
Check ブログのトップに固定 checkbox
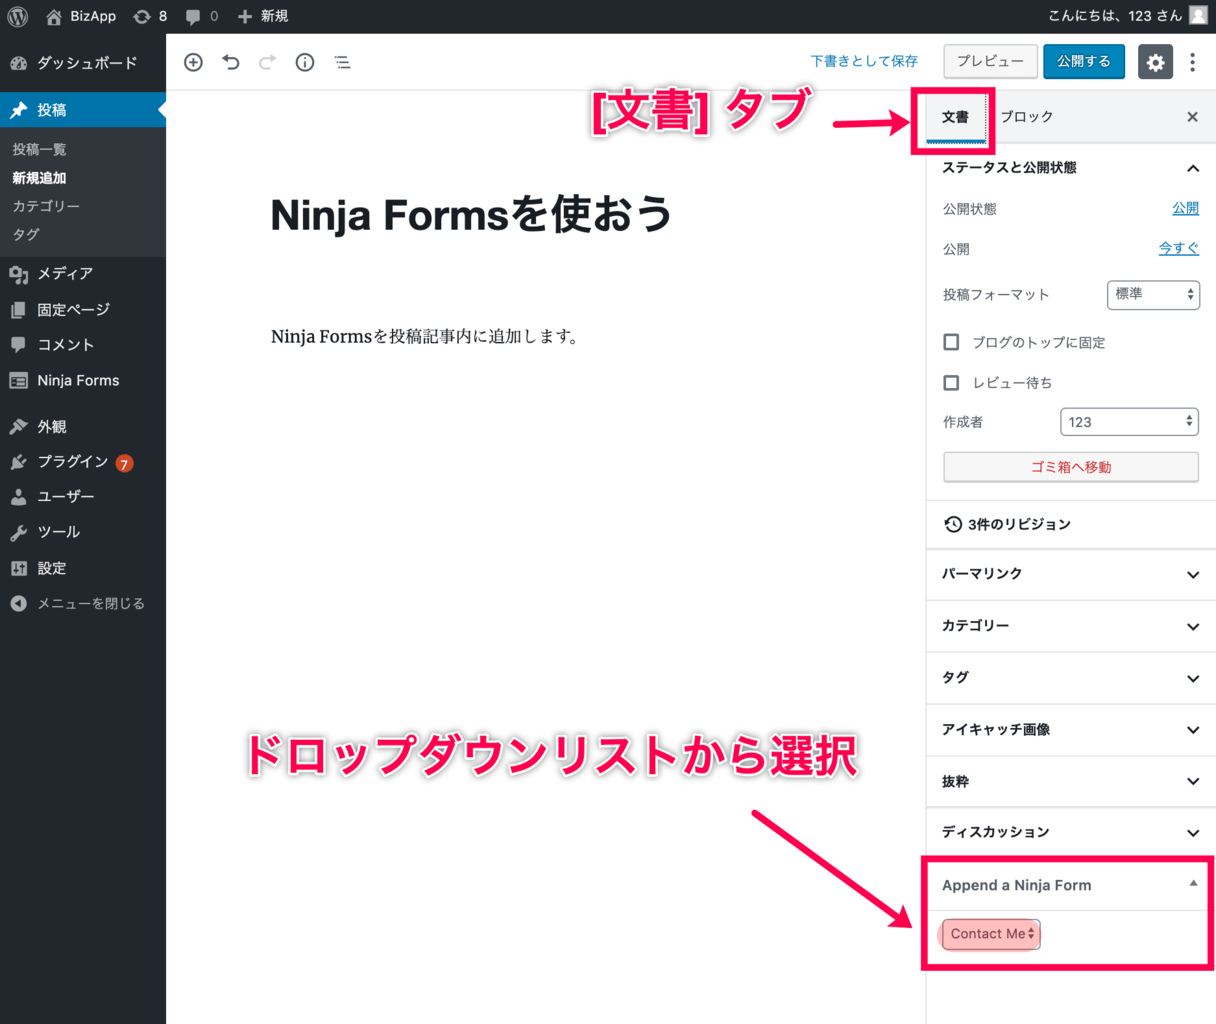point(951,342)
